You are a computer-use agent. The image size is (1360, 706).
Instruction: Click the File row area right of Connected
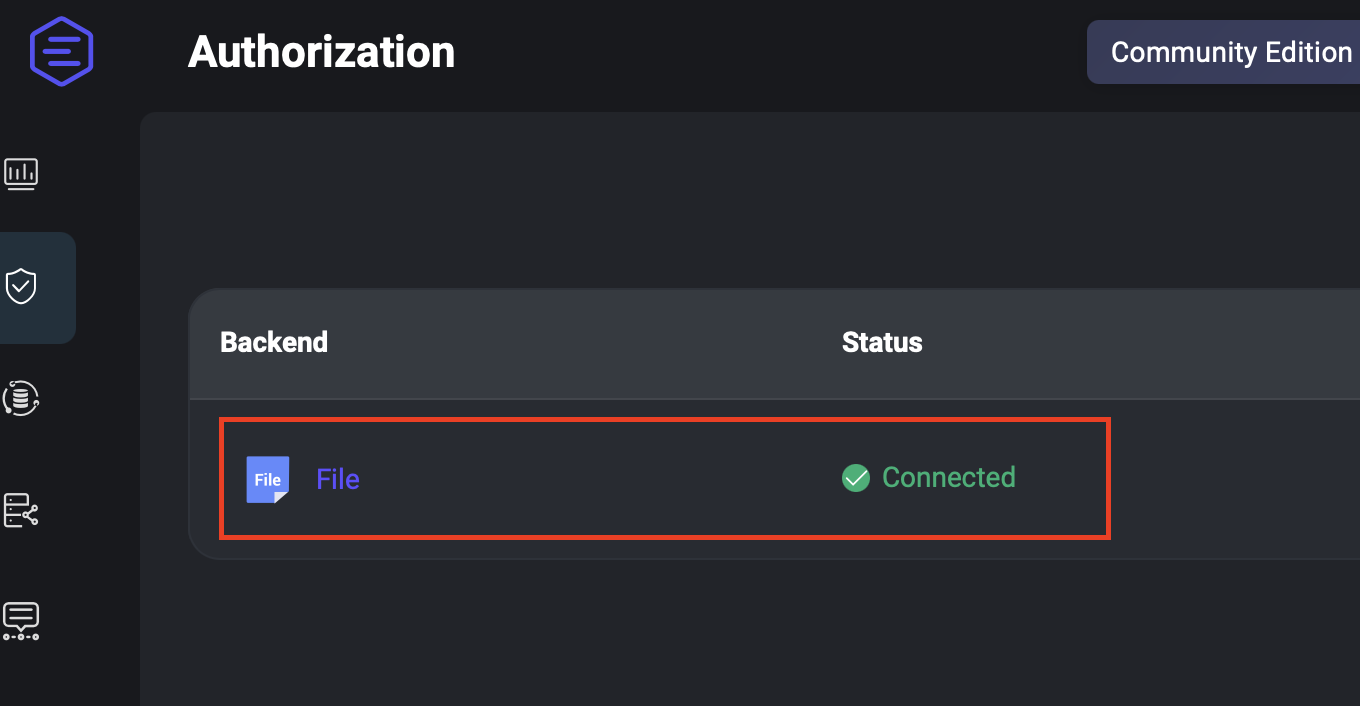[1230, 479]
